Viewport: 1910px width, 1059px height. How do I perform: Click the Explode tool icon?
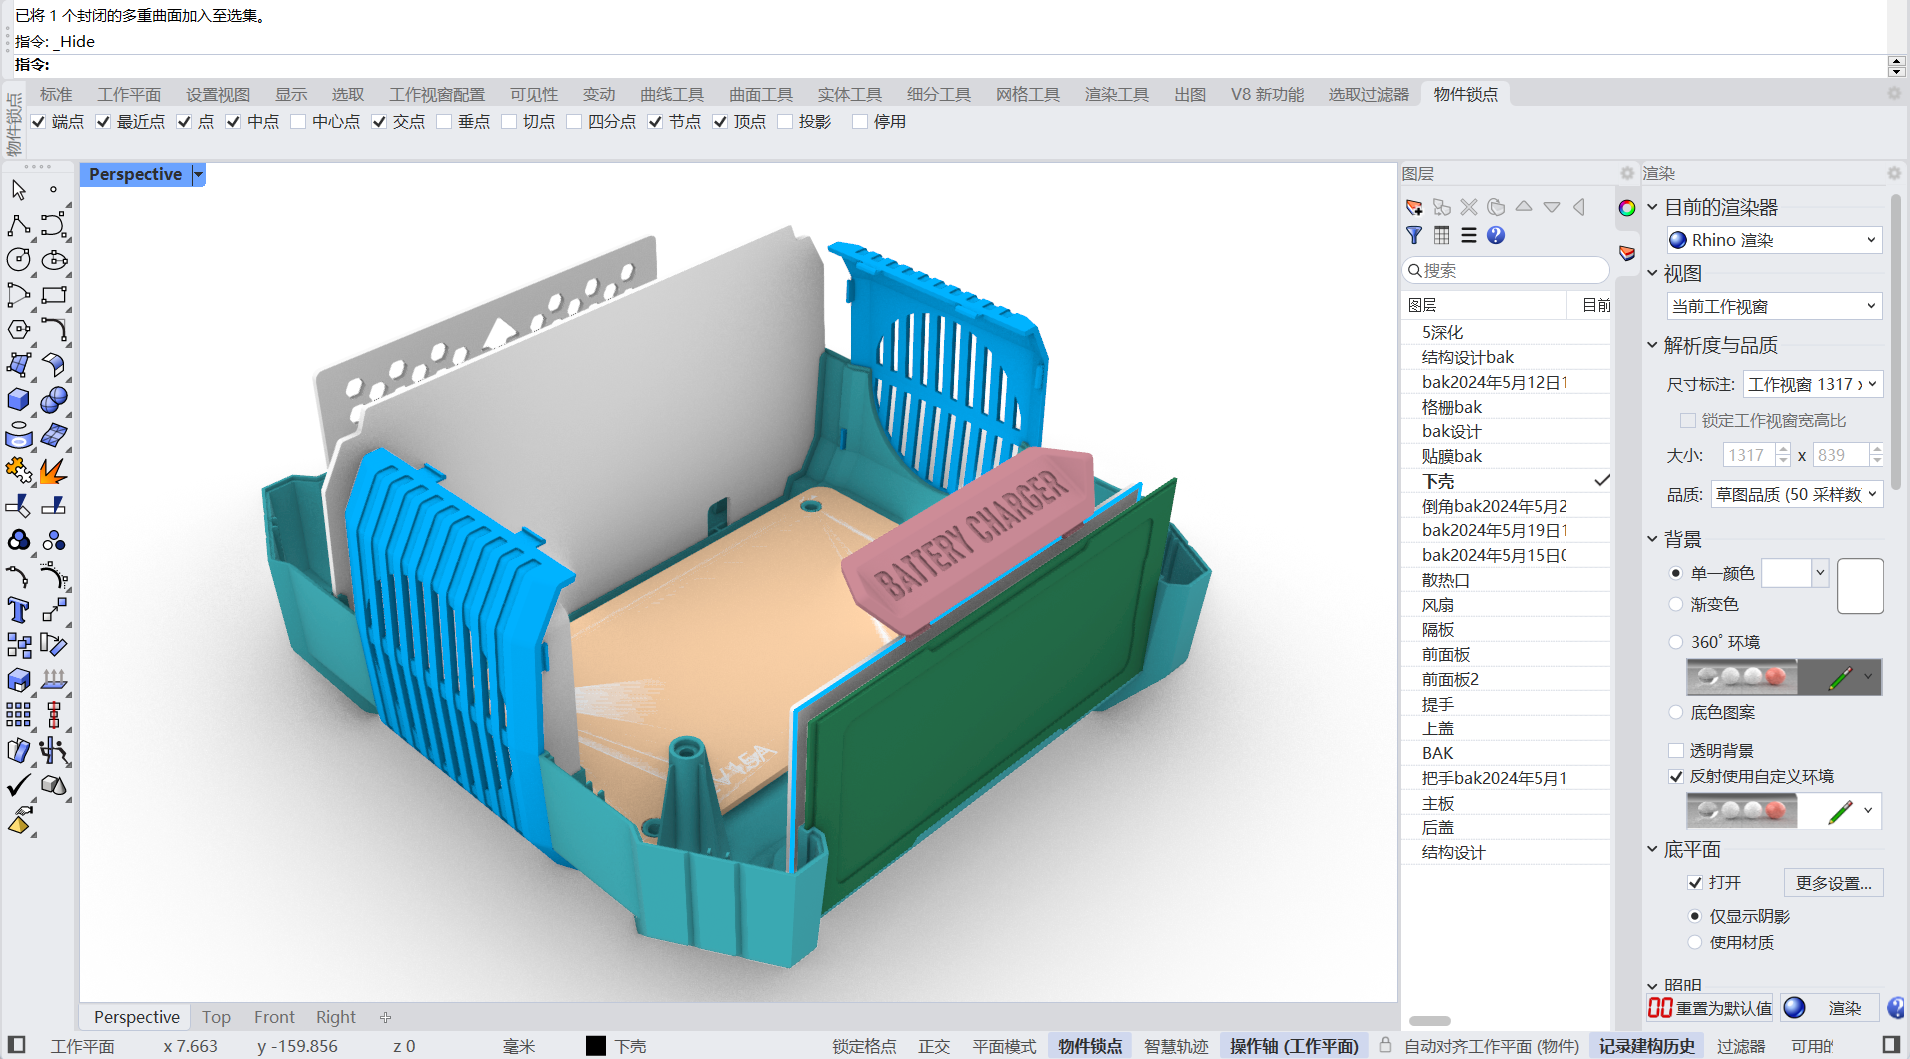54,470
